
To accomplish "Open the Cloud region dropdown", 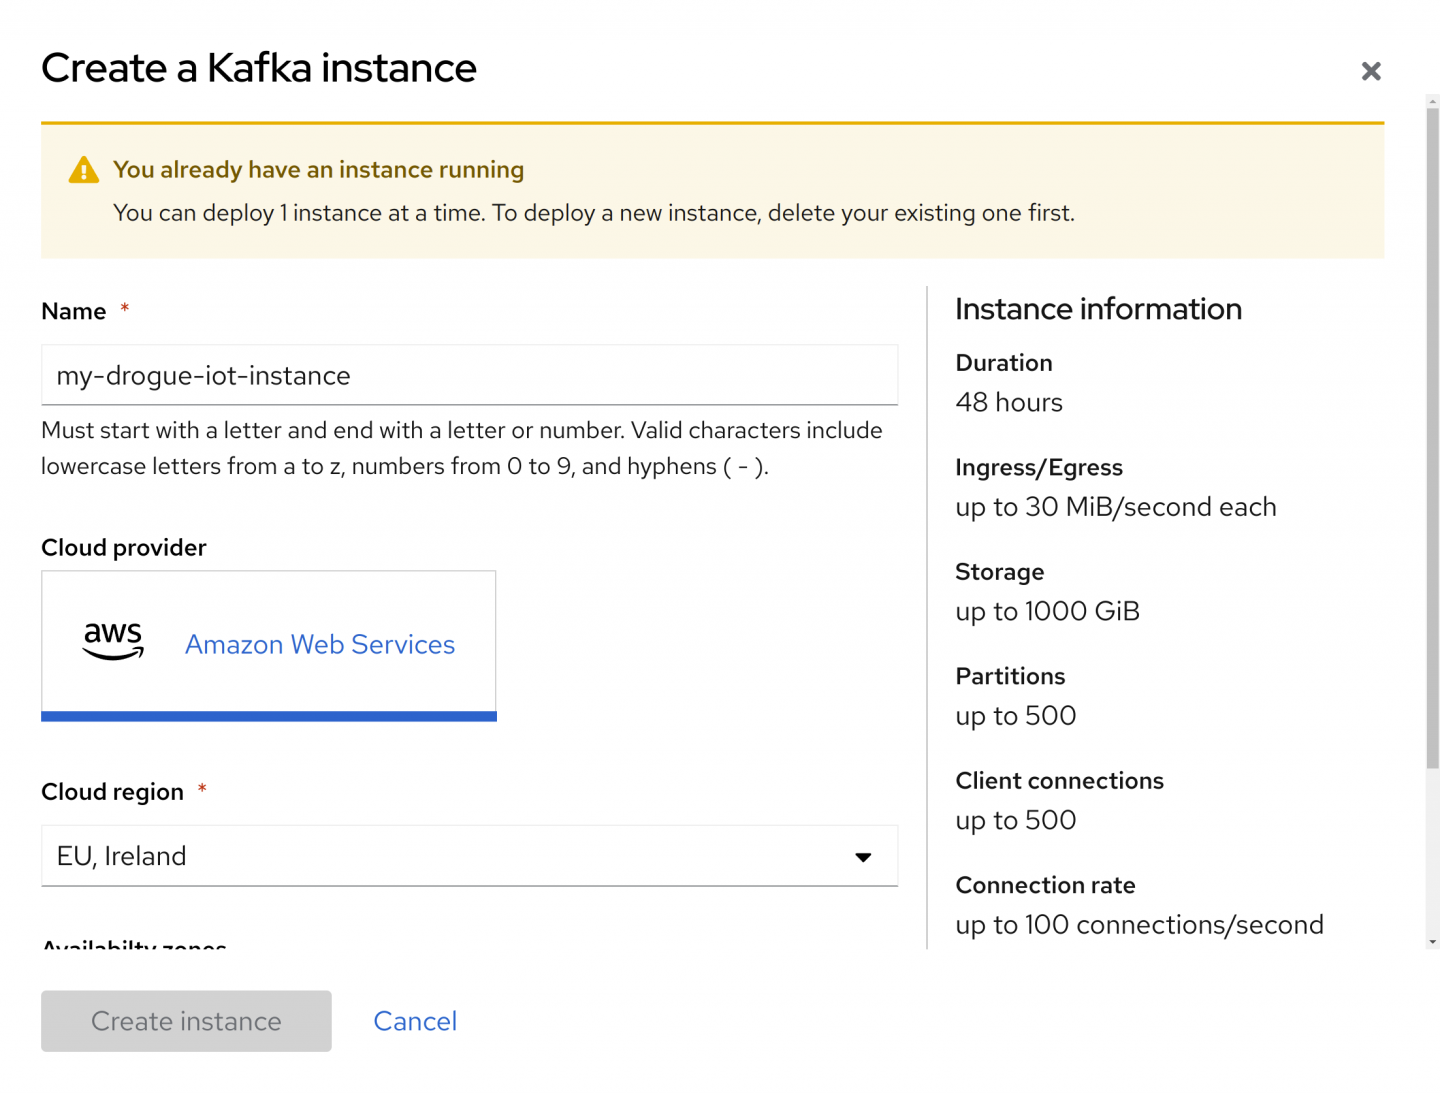I will [469, 856].
